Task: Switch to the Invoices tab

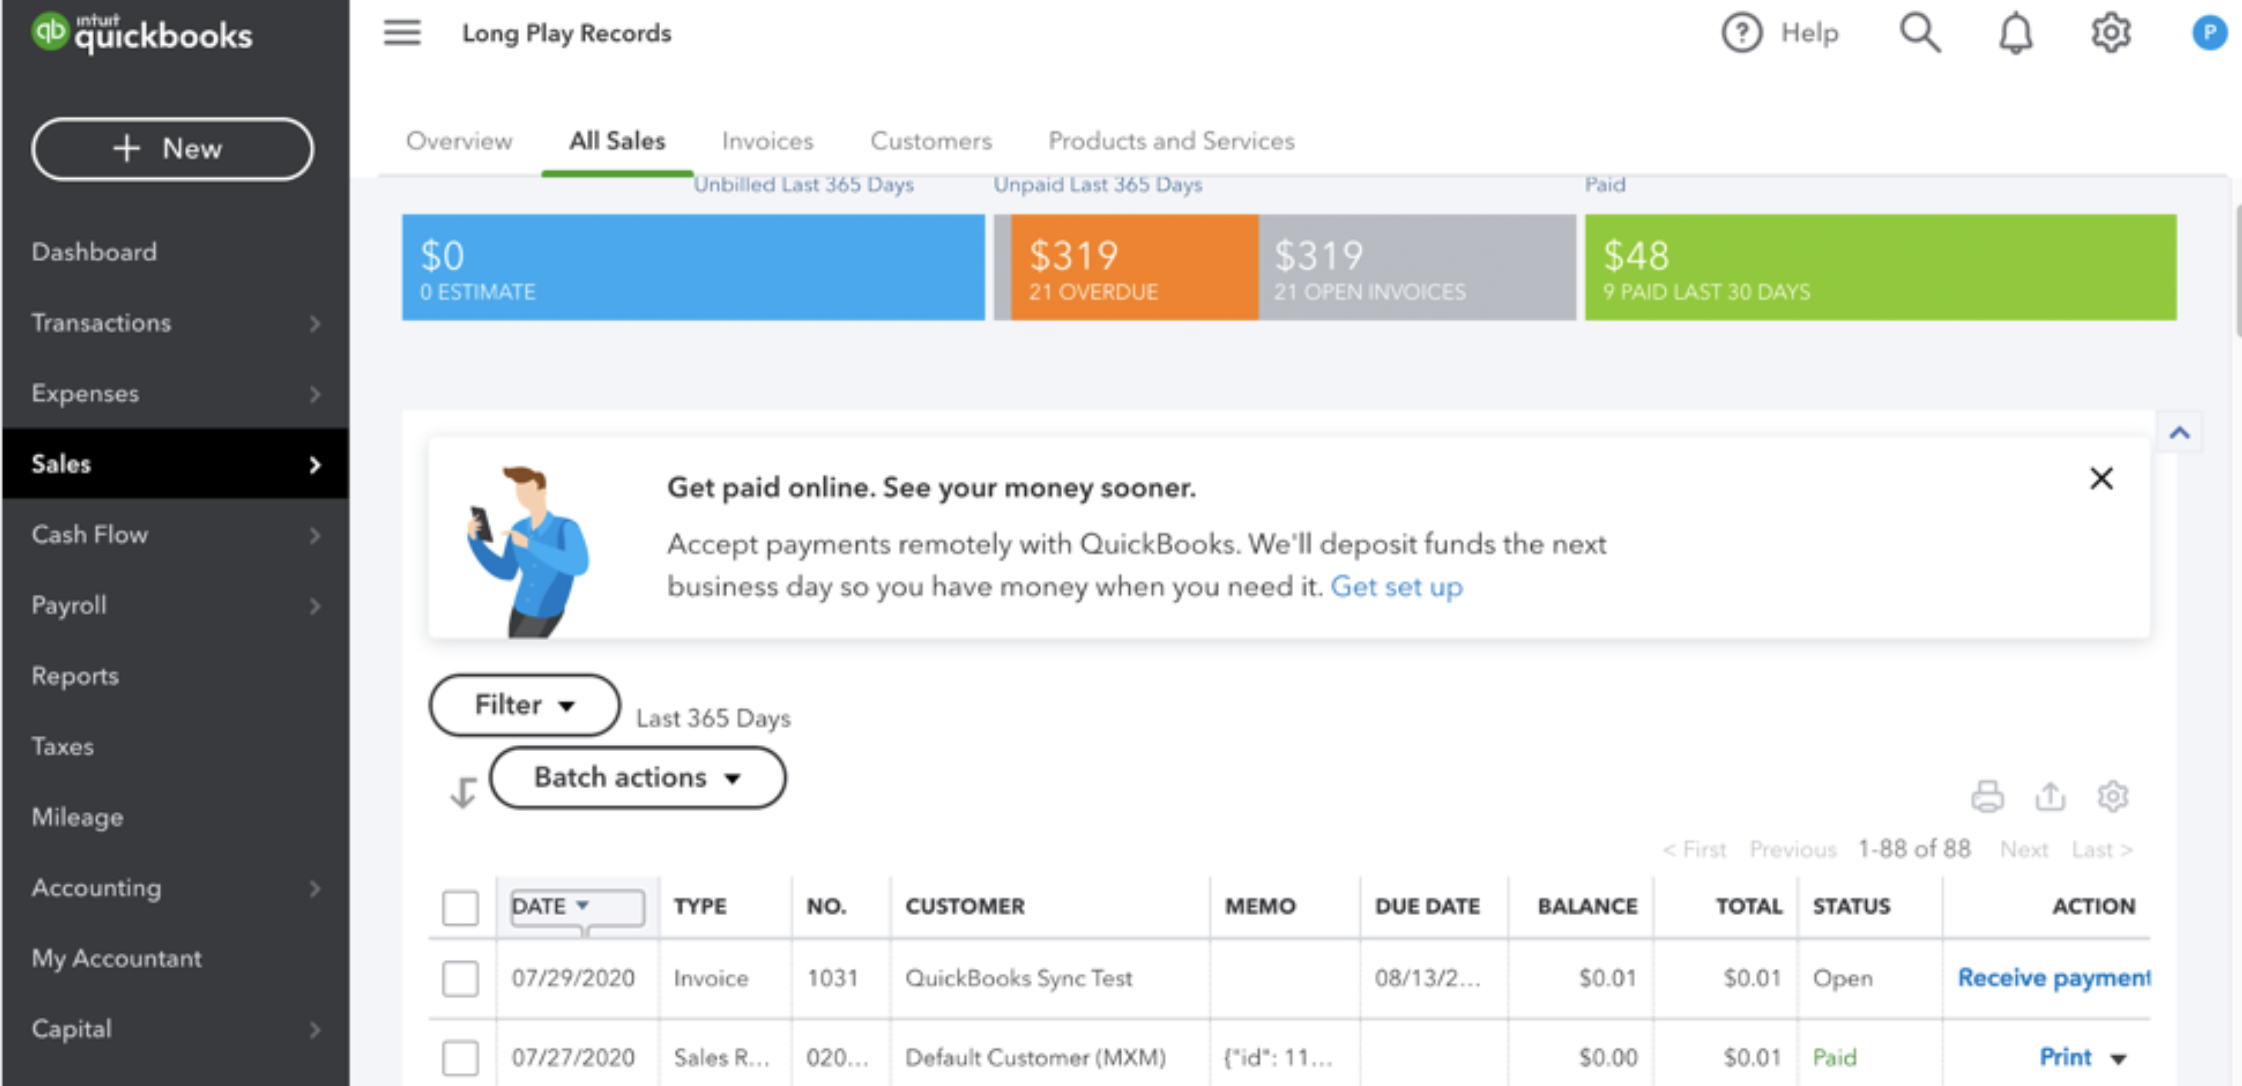Action: tap(767, 141)
